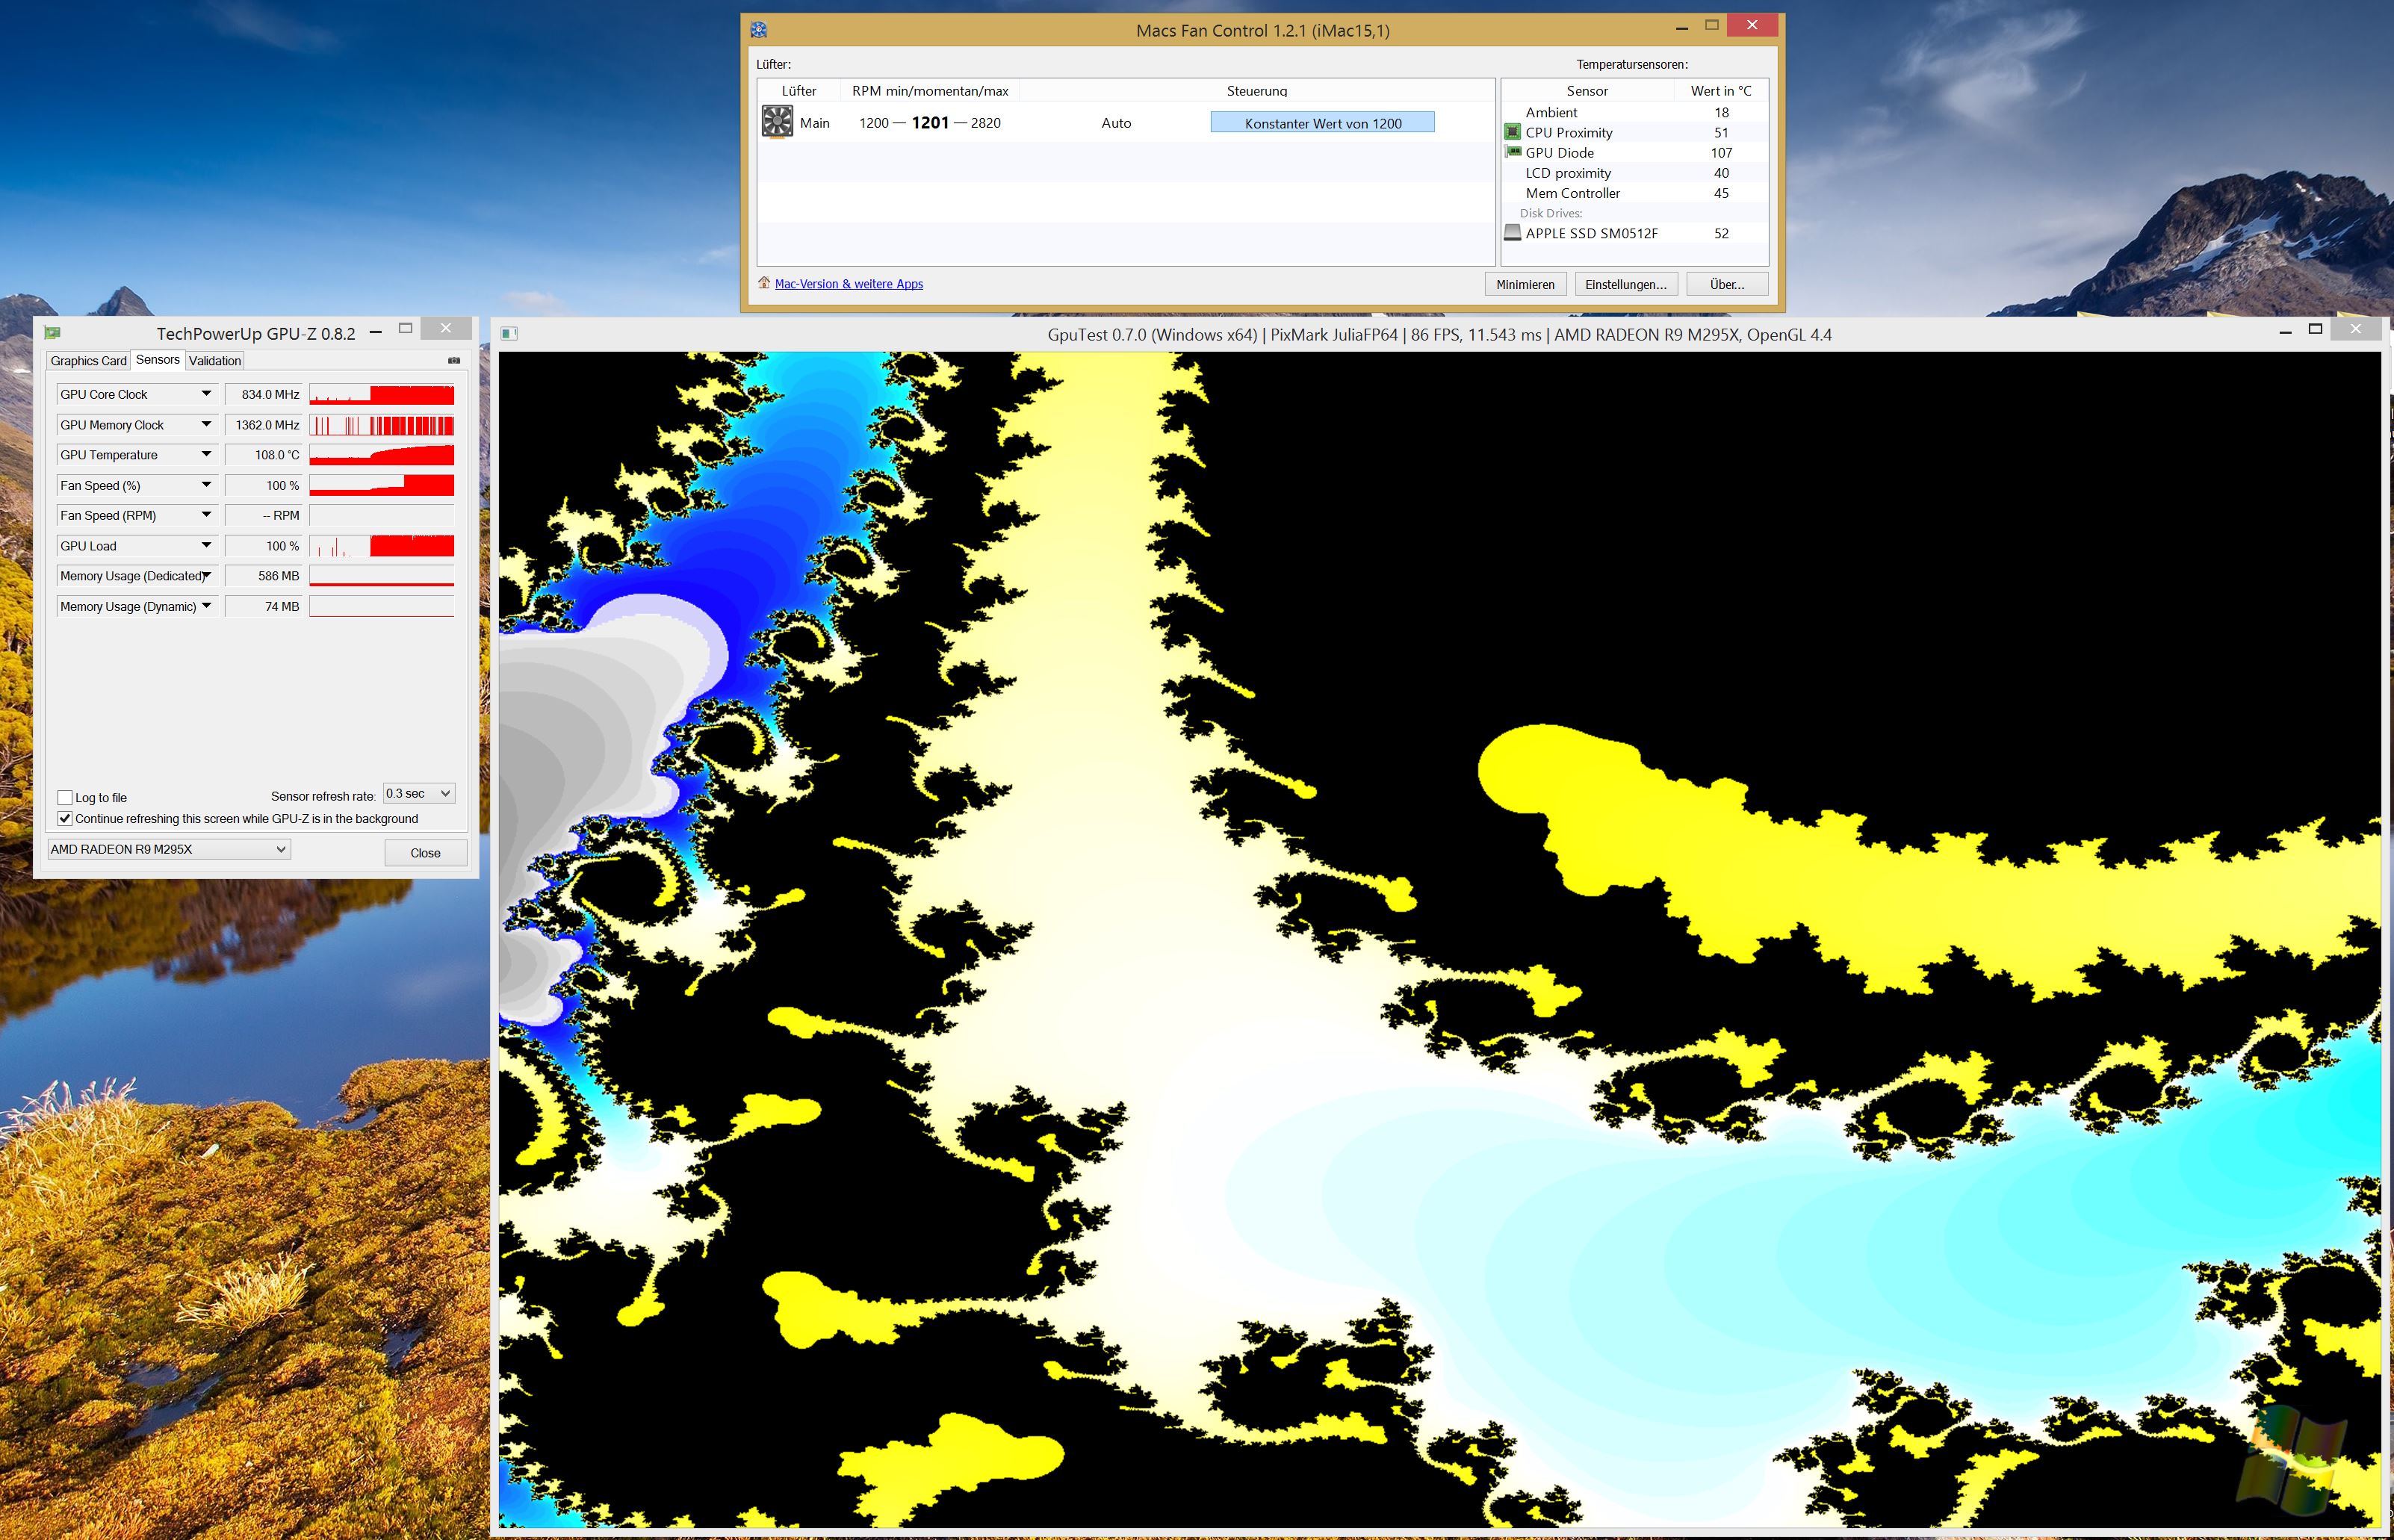This screenshot has height=1540, width=2394.
Task: Click the APPLE SSD drive icon
Action: (1512, 233)
